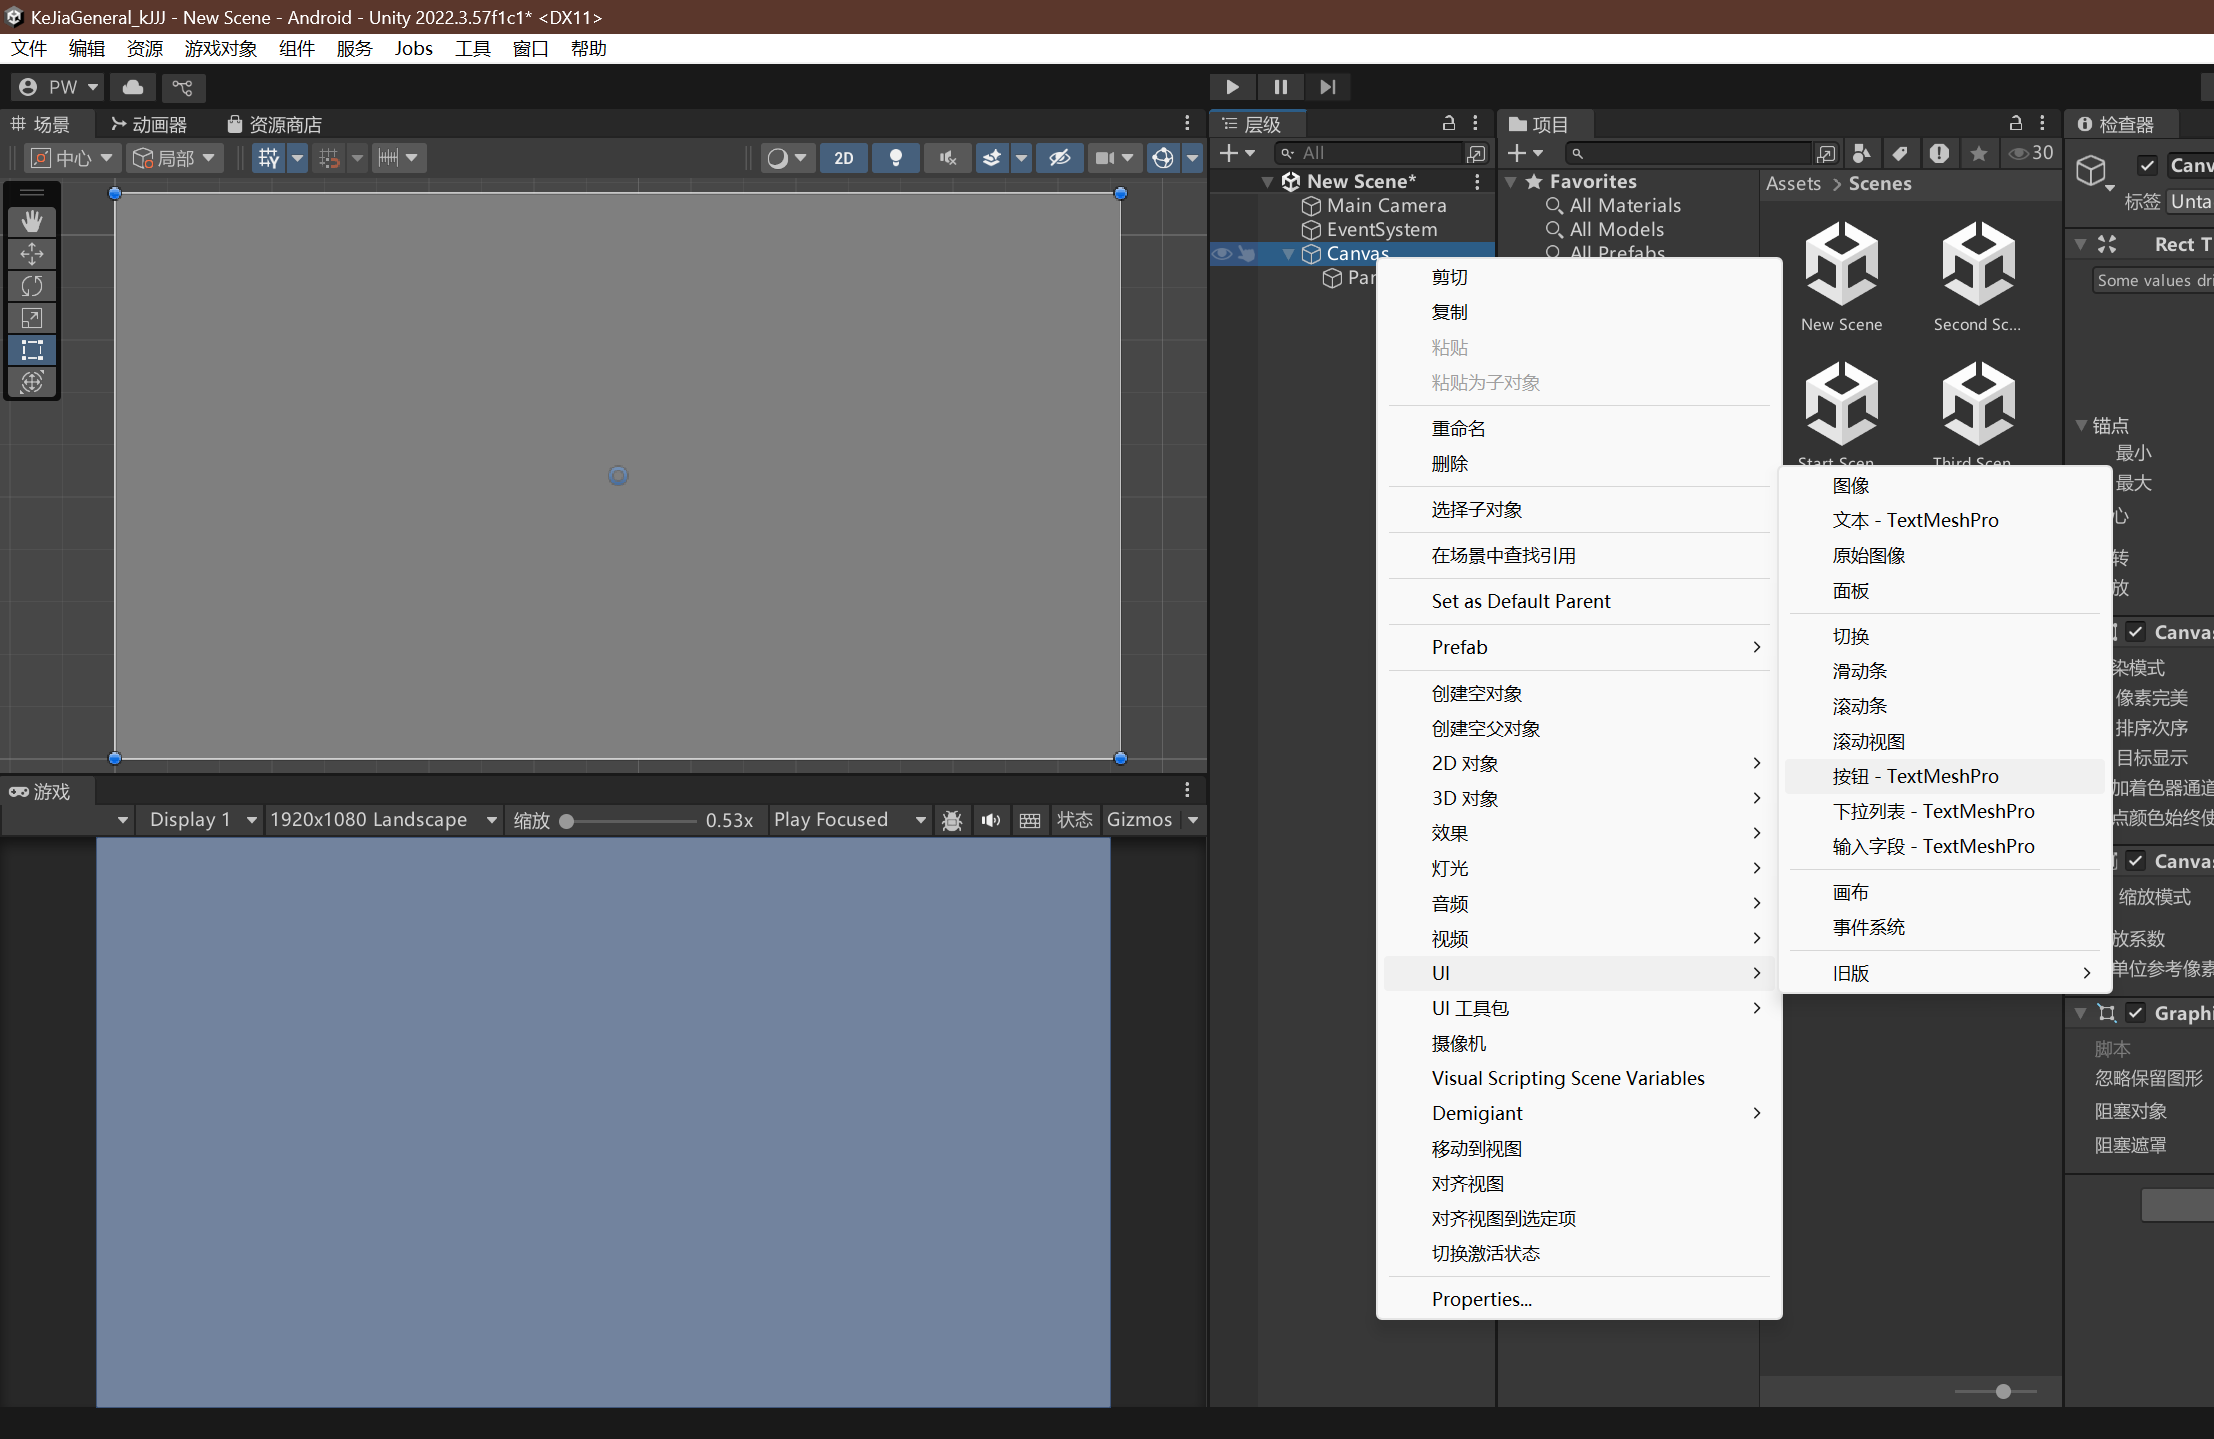Choose 按钮 - TextMeshPro from UI submenu
The height and width of the screenshot is (1439, 2214).
[1915, 776]
